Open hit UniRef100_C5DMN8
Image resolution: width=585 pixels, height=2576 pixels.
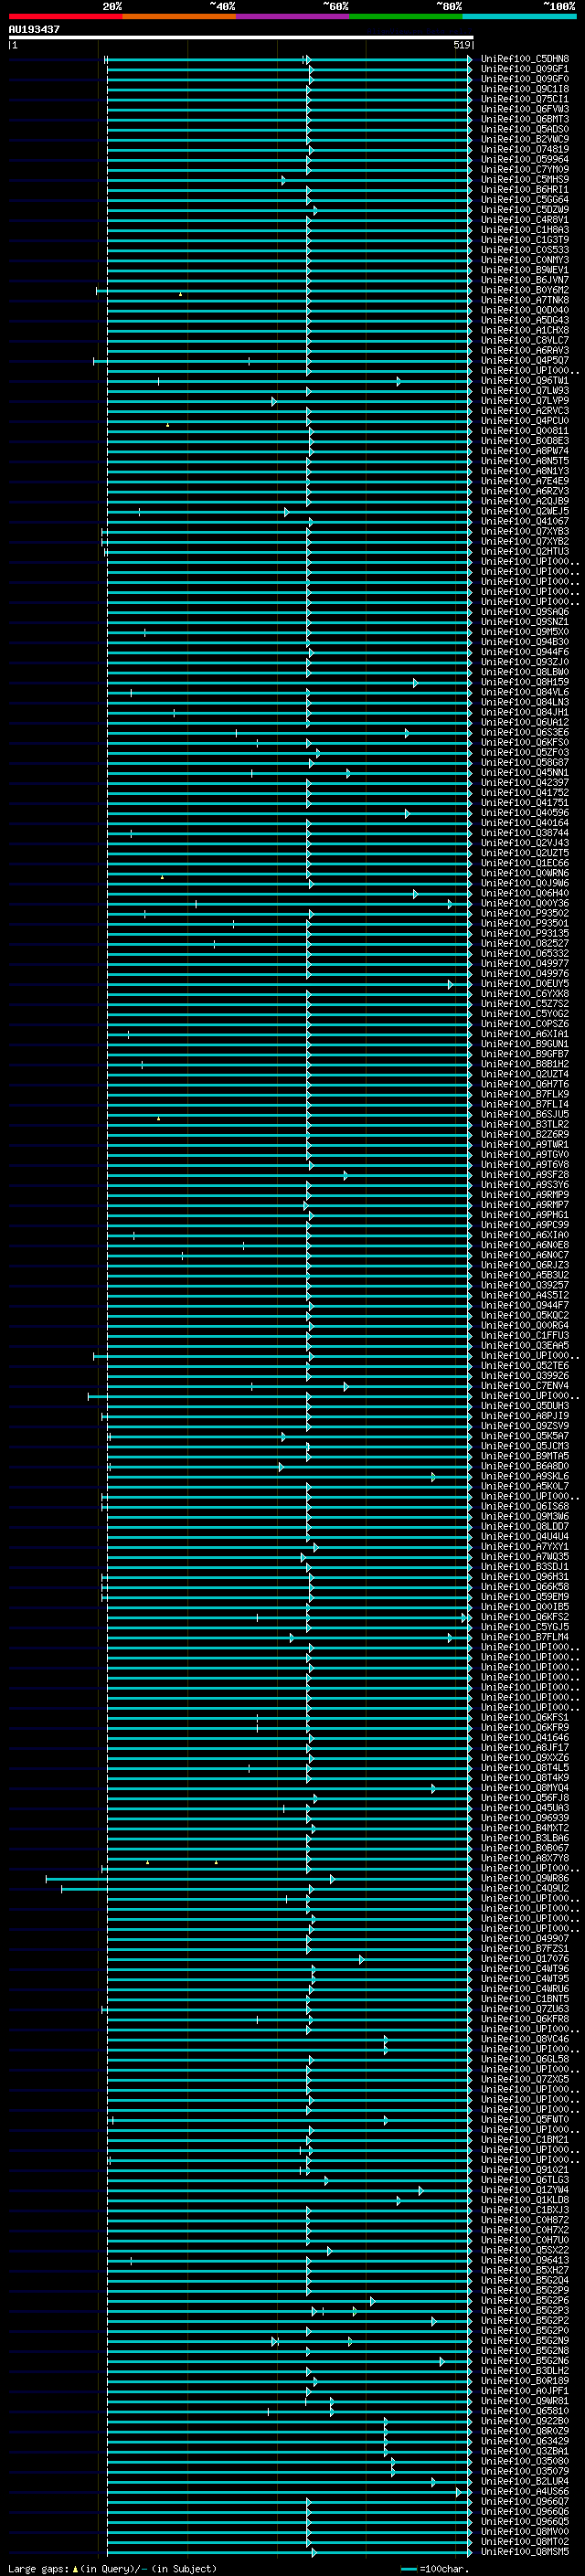[525, 59]
